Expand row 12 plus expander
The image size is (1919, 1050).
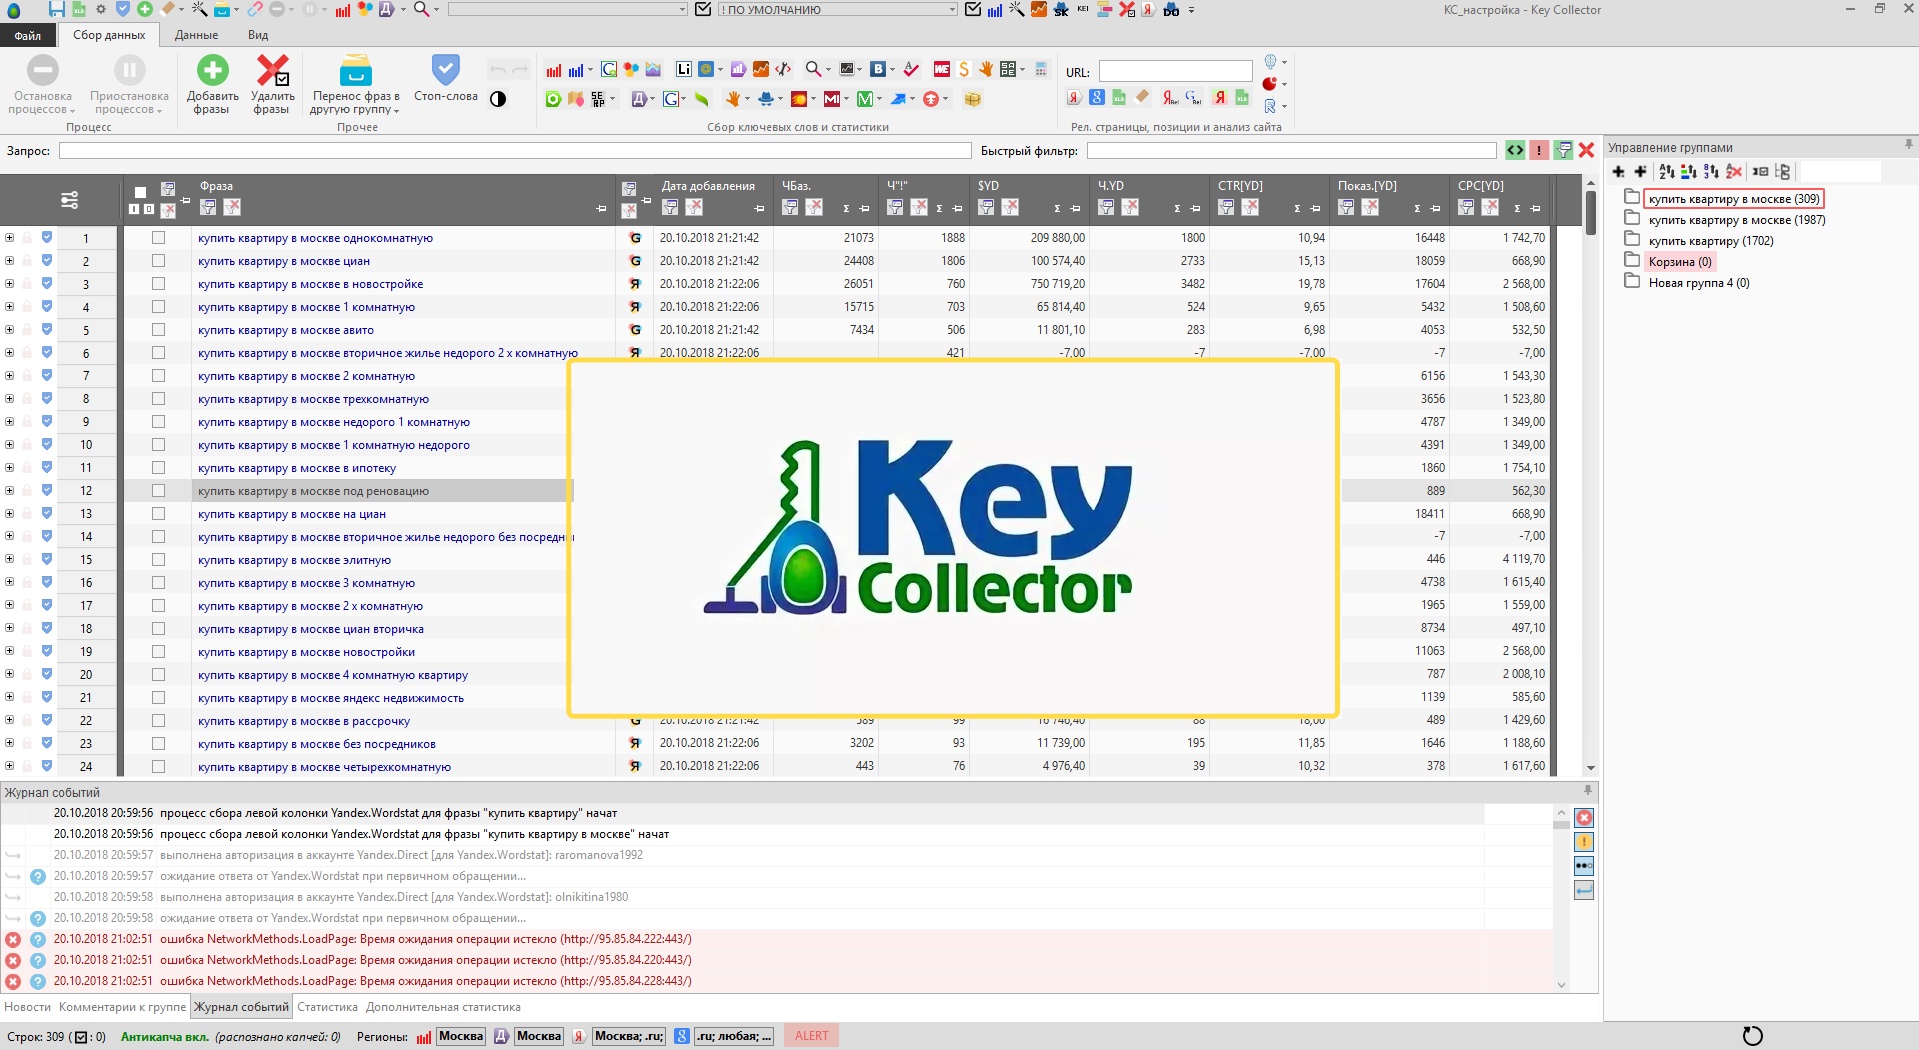9,491
